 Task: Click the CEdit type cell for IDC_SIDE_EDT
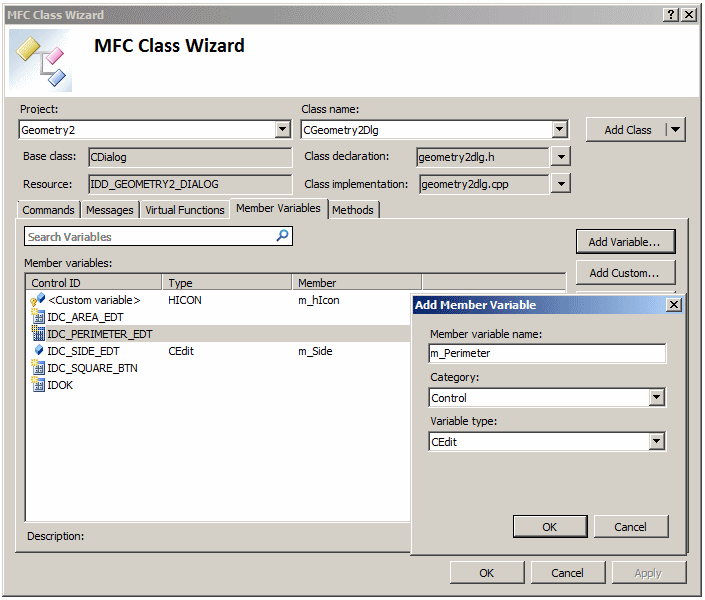pos(181,351)
